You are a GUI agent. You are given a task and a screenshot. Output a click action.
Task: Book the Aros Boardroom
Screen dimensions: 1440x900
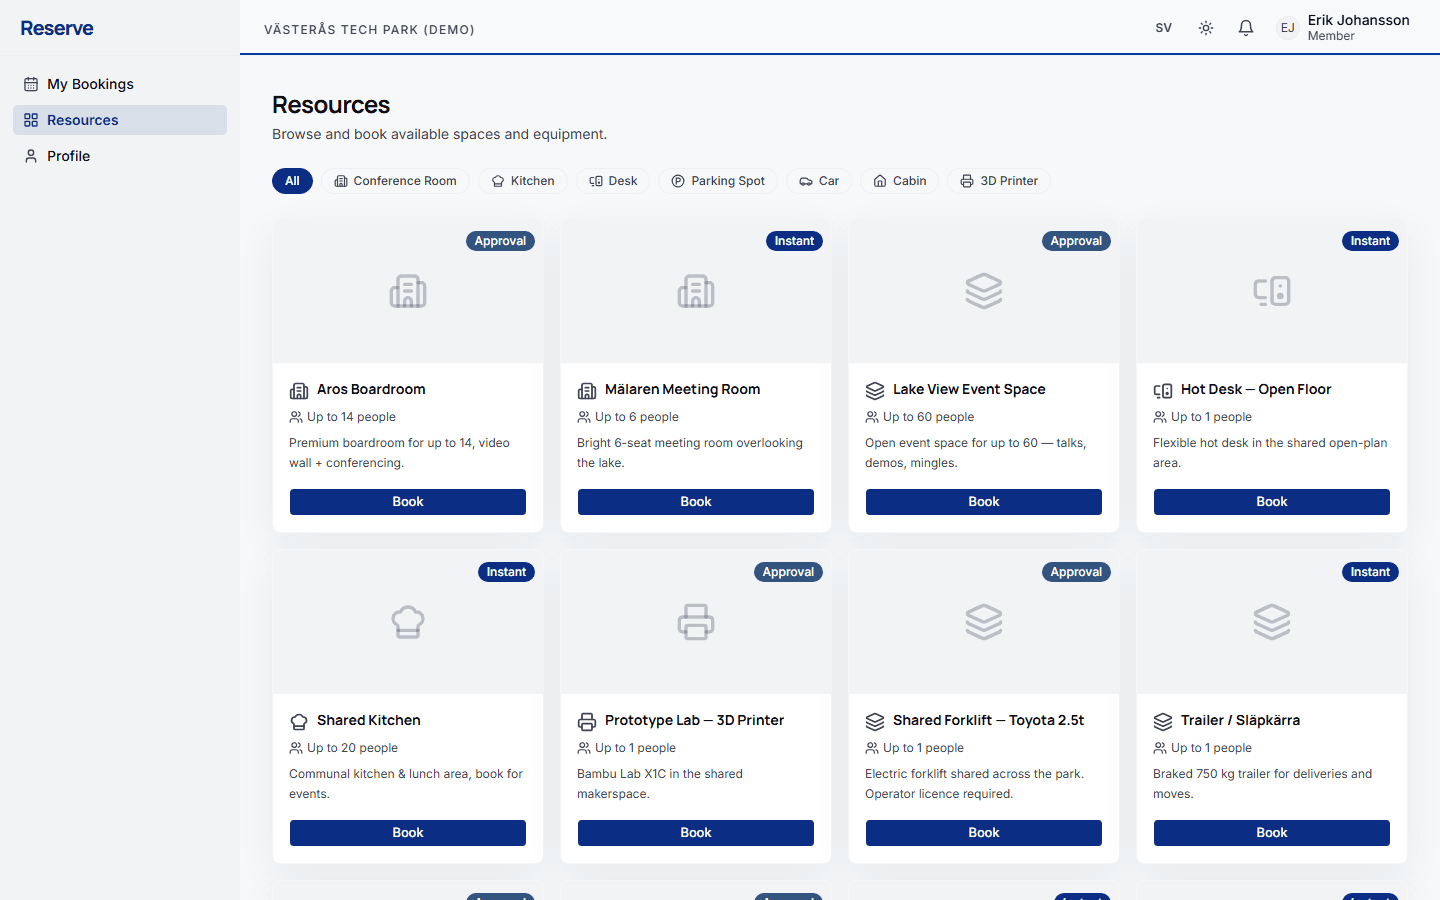tap(408, 502)
